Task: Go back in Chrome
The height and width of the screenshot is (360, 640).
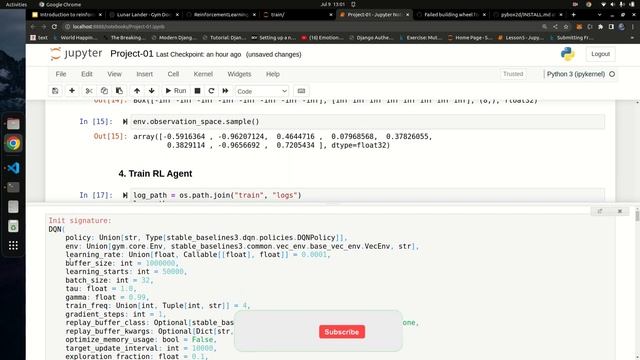Action: point(33,27)
